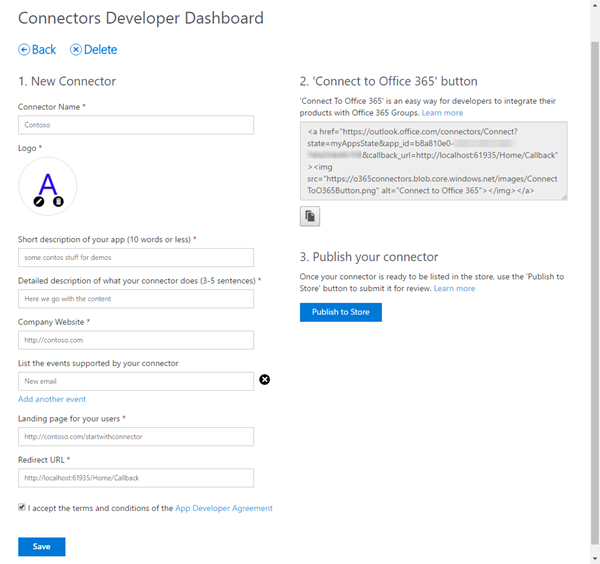Open Learn more about Office 365 Groups
The width and height of the screenshot is (600, 564).
pos(442,113)
